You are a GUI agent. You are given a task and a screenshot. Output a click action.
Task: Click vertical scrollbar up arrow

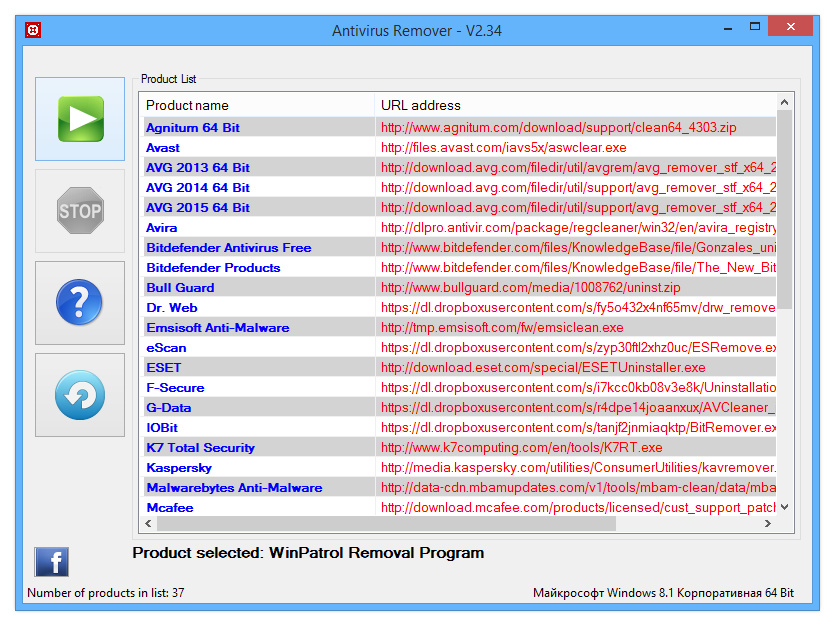[784, 102]
